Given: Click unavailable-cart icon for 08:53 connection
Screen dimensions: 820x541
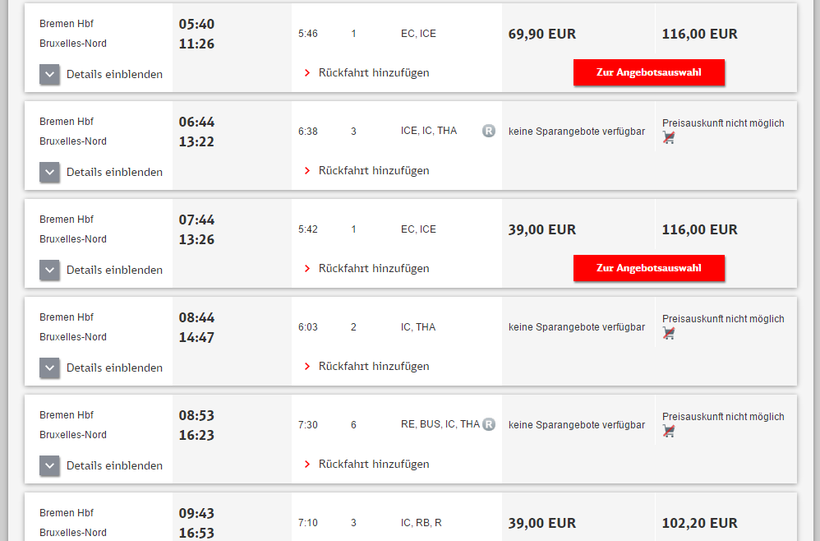Looking at the screenshot, I should click(669, 432).
